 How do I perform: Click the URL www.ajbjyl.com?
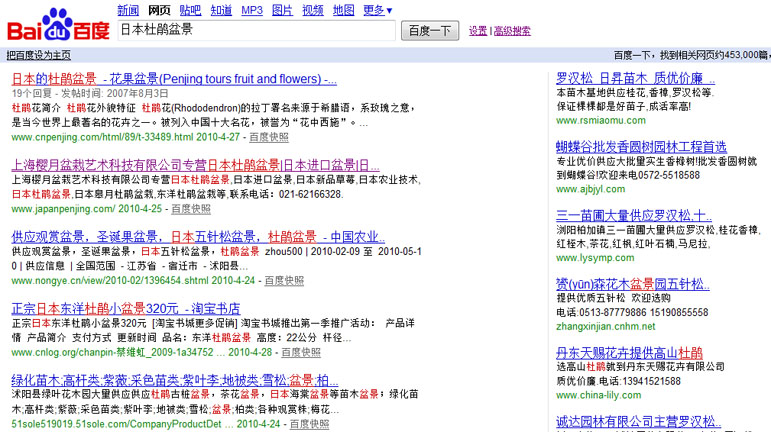coord(591,189)
